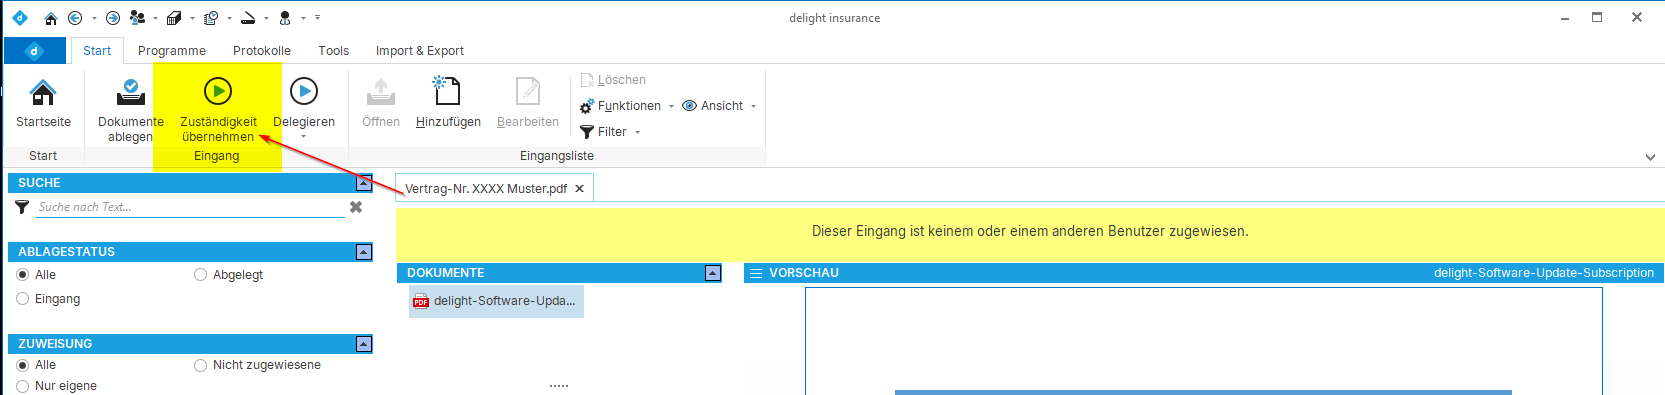The image size is (1665, 395).
Task: Click the notepad with clock icon
Action: coord(211,18)
